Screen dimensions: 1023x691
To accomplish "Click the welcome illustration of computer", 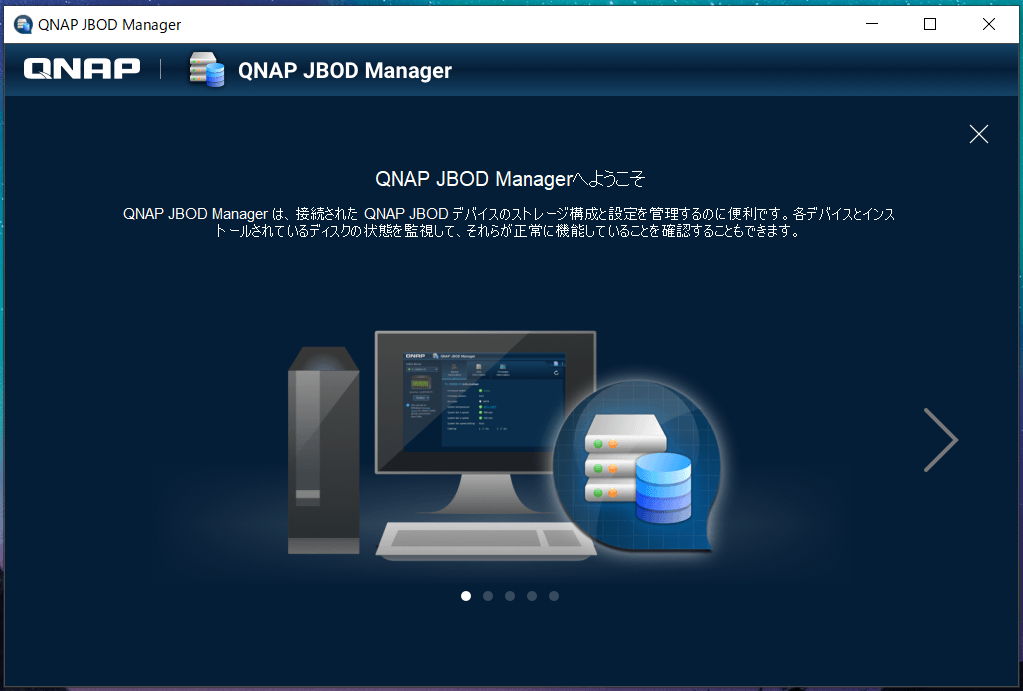I will point(504,445).
